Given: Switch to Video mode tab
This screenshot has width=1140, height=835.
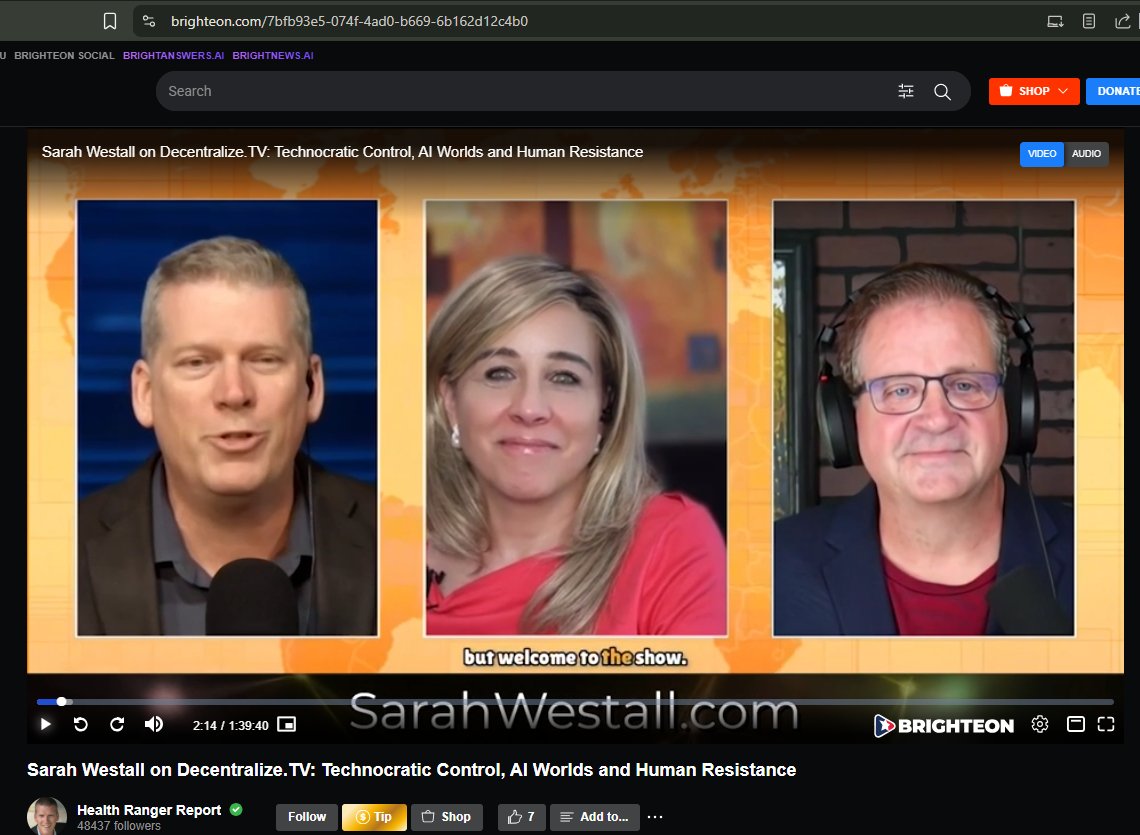Looking at the screenshot, I should tap(1042, 153).
